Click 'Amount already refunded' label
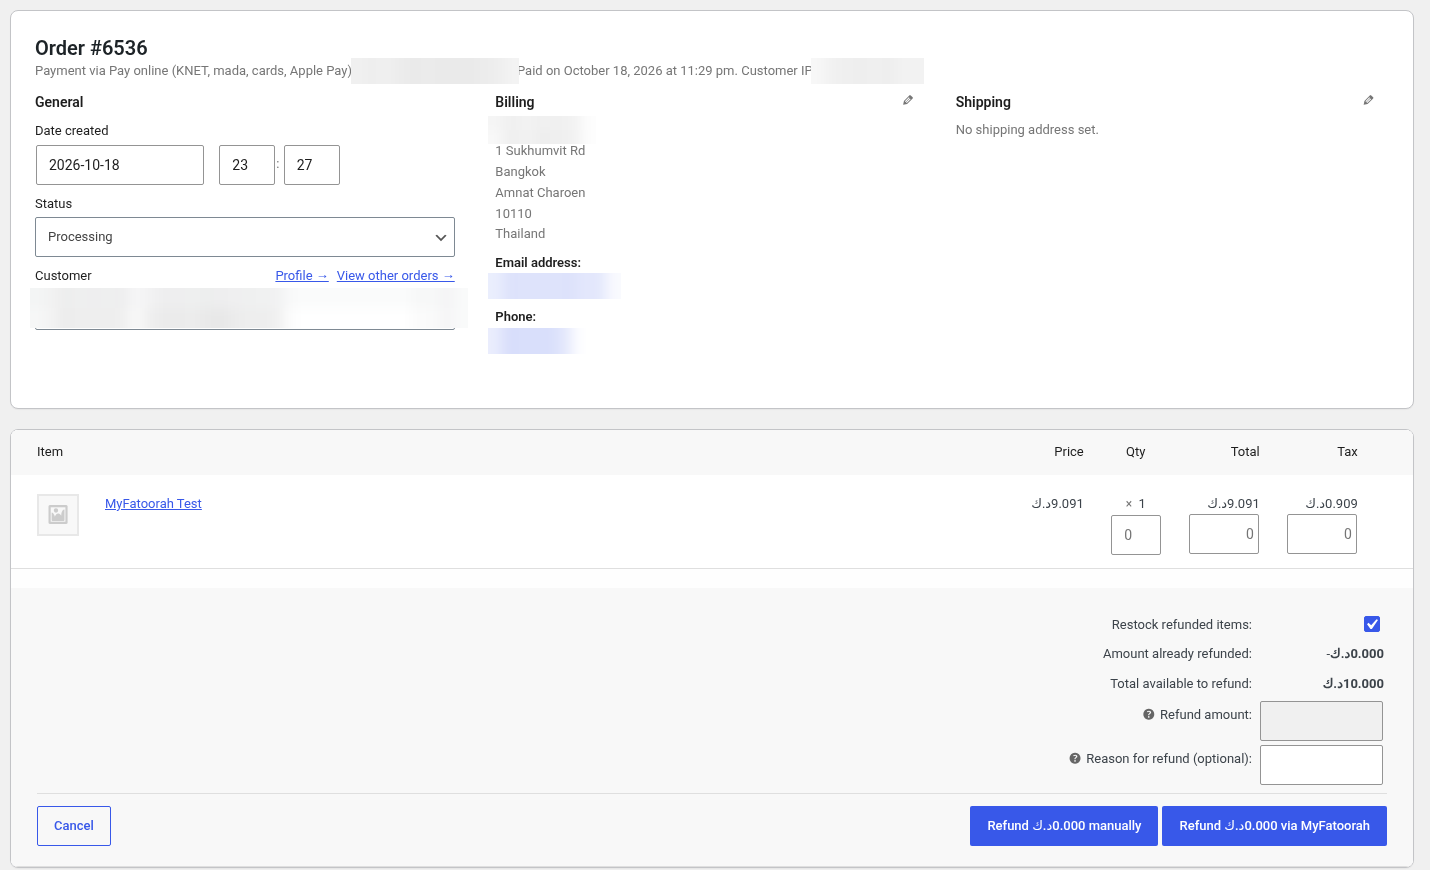1430x870 pixels. point(1177,654)
